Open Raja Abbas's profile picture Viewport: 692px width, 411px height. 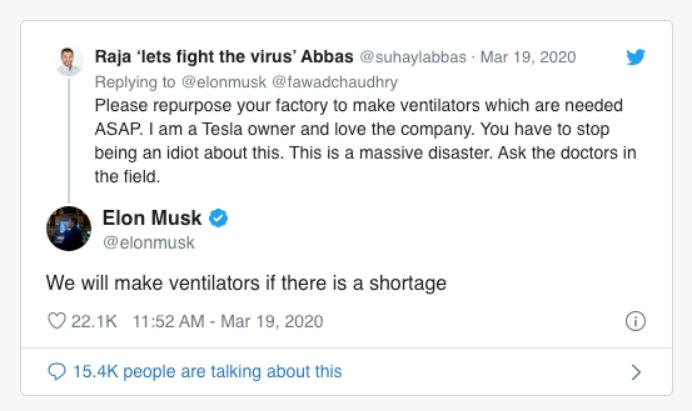[x=68, y=61]
